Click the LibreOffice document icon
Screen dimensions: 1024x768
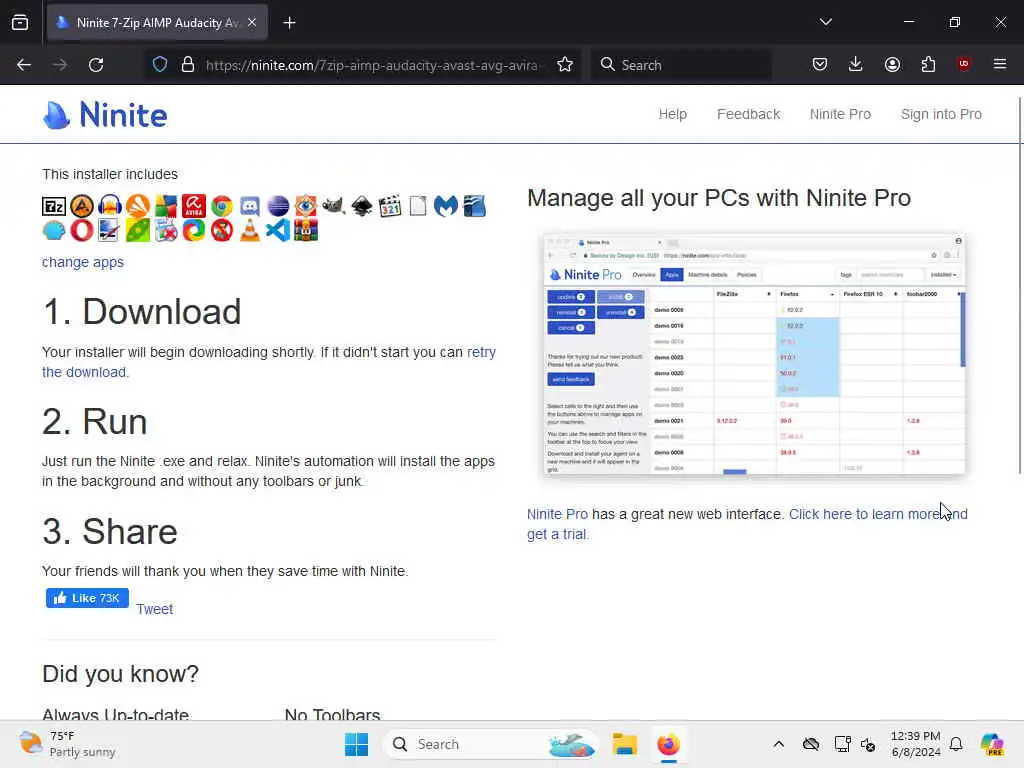418,206
